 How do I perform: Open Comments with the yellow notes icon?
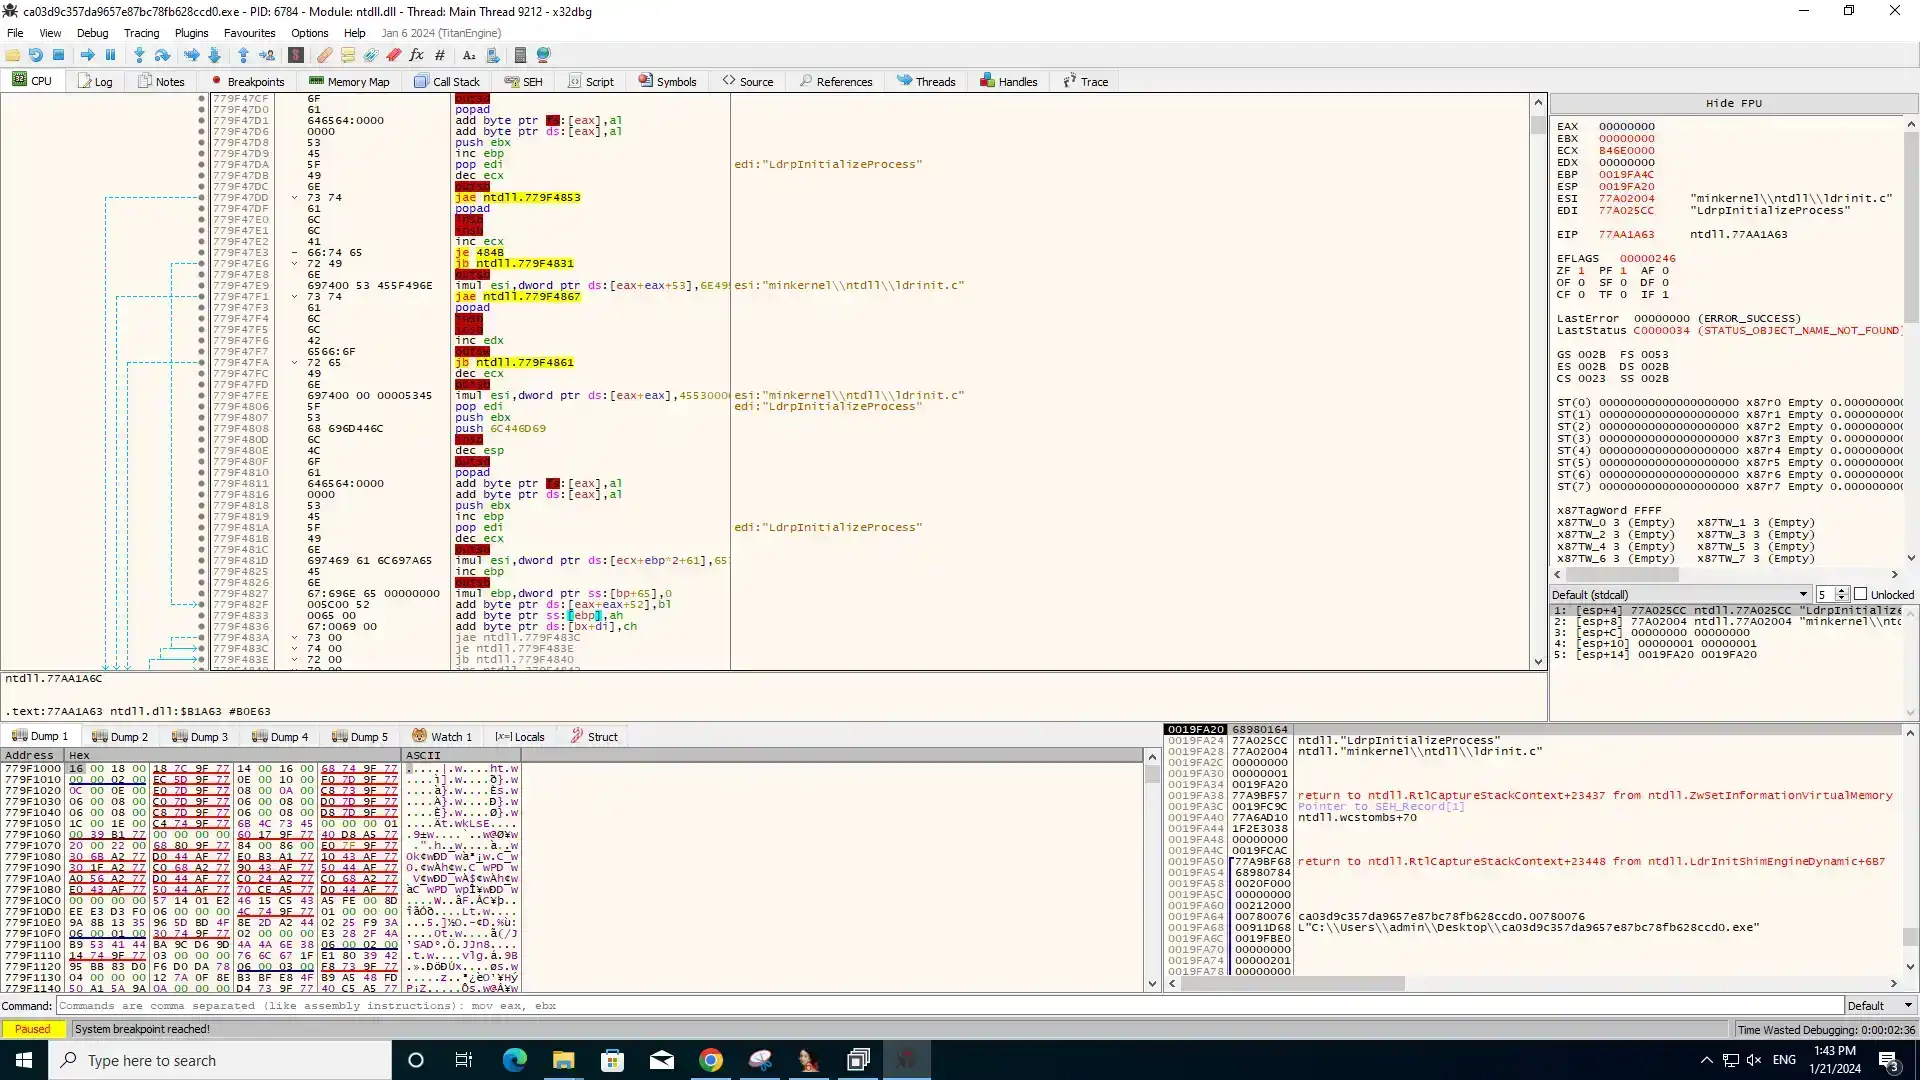[348, 55]
